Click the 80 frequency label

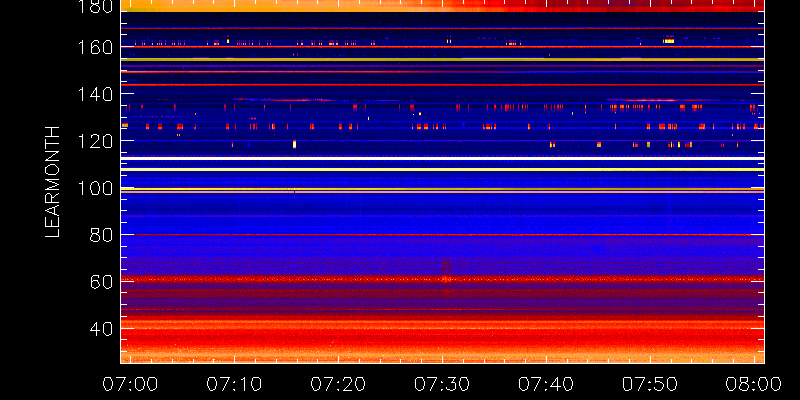point(101,235)
